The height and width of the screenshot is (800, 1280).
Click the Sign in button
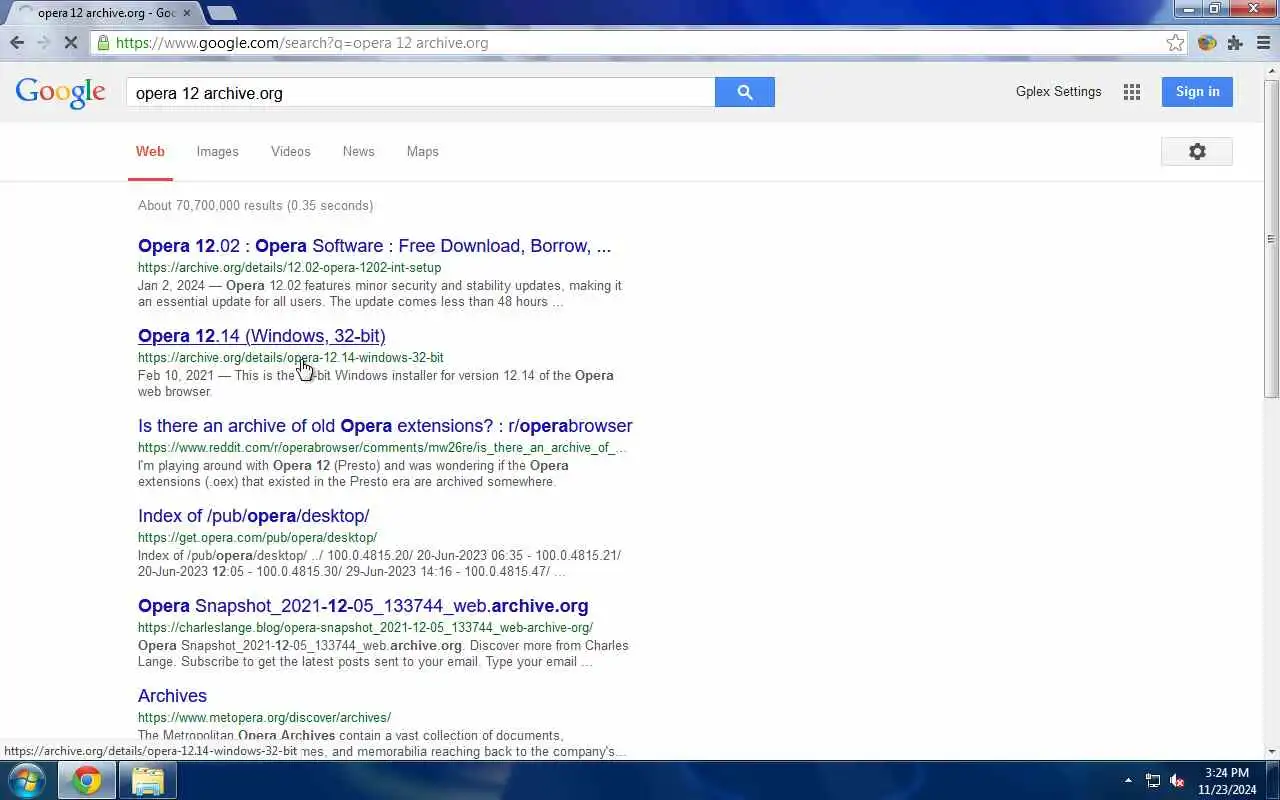point(1197,91)
